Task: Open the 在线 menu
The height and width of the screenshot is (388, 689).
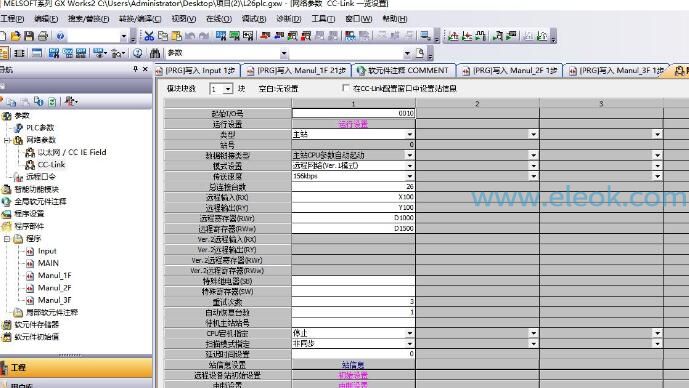Action: (x=218, y=19)
